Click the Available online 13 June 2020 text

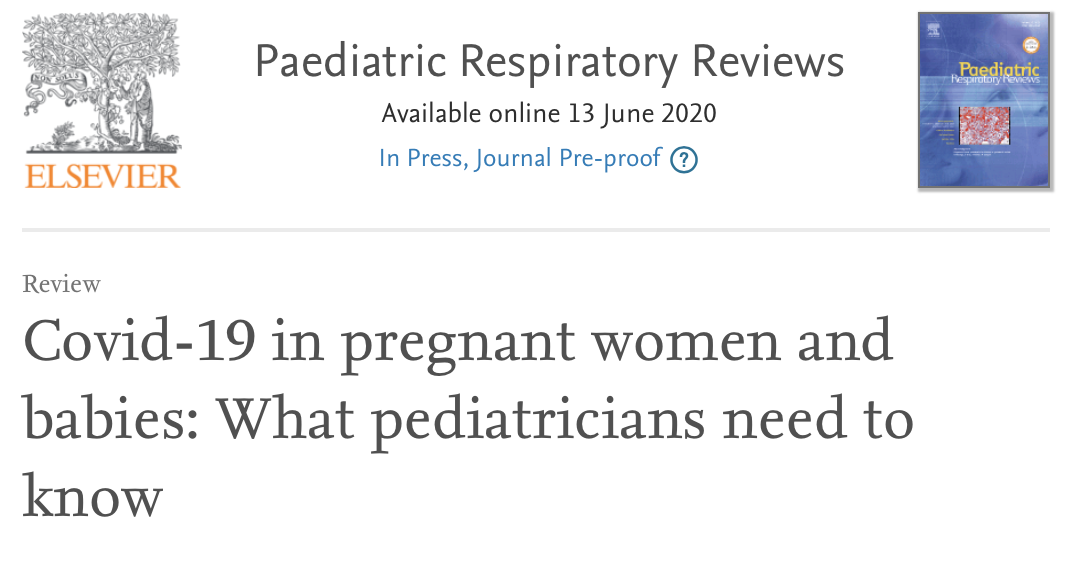point(549,113)
